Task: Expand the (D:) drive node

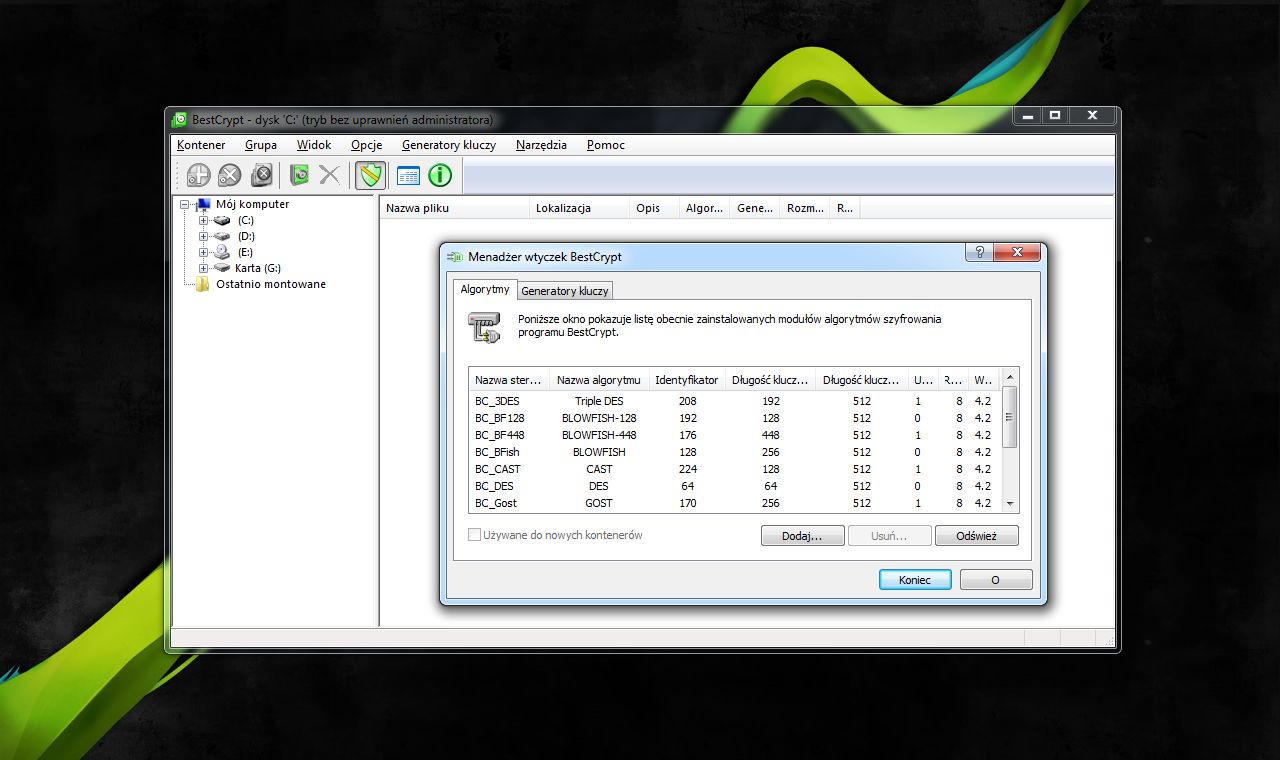Action: pos(204,236)
